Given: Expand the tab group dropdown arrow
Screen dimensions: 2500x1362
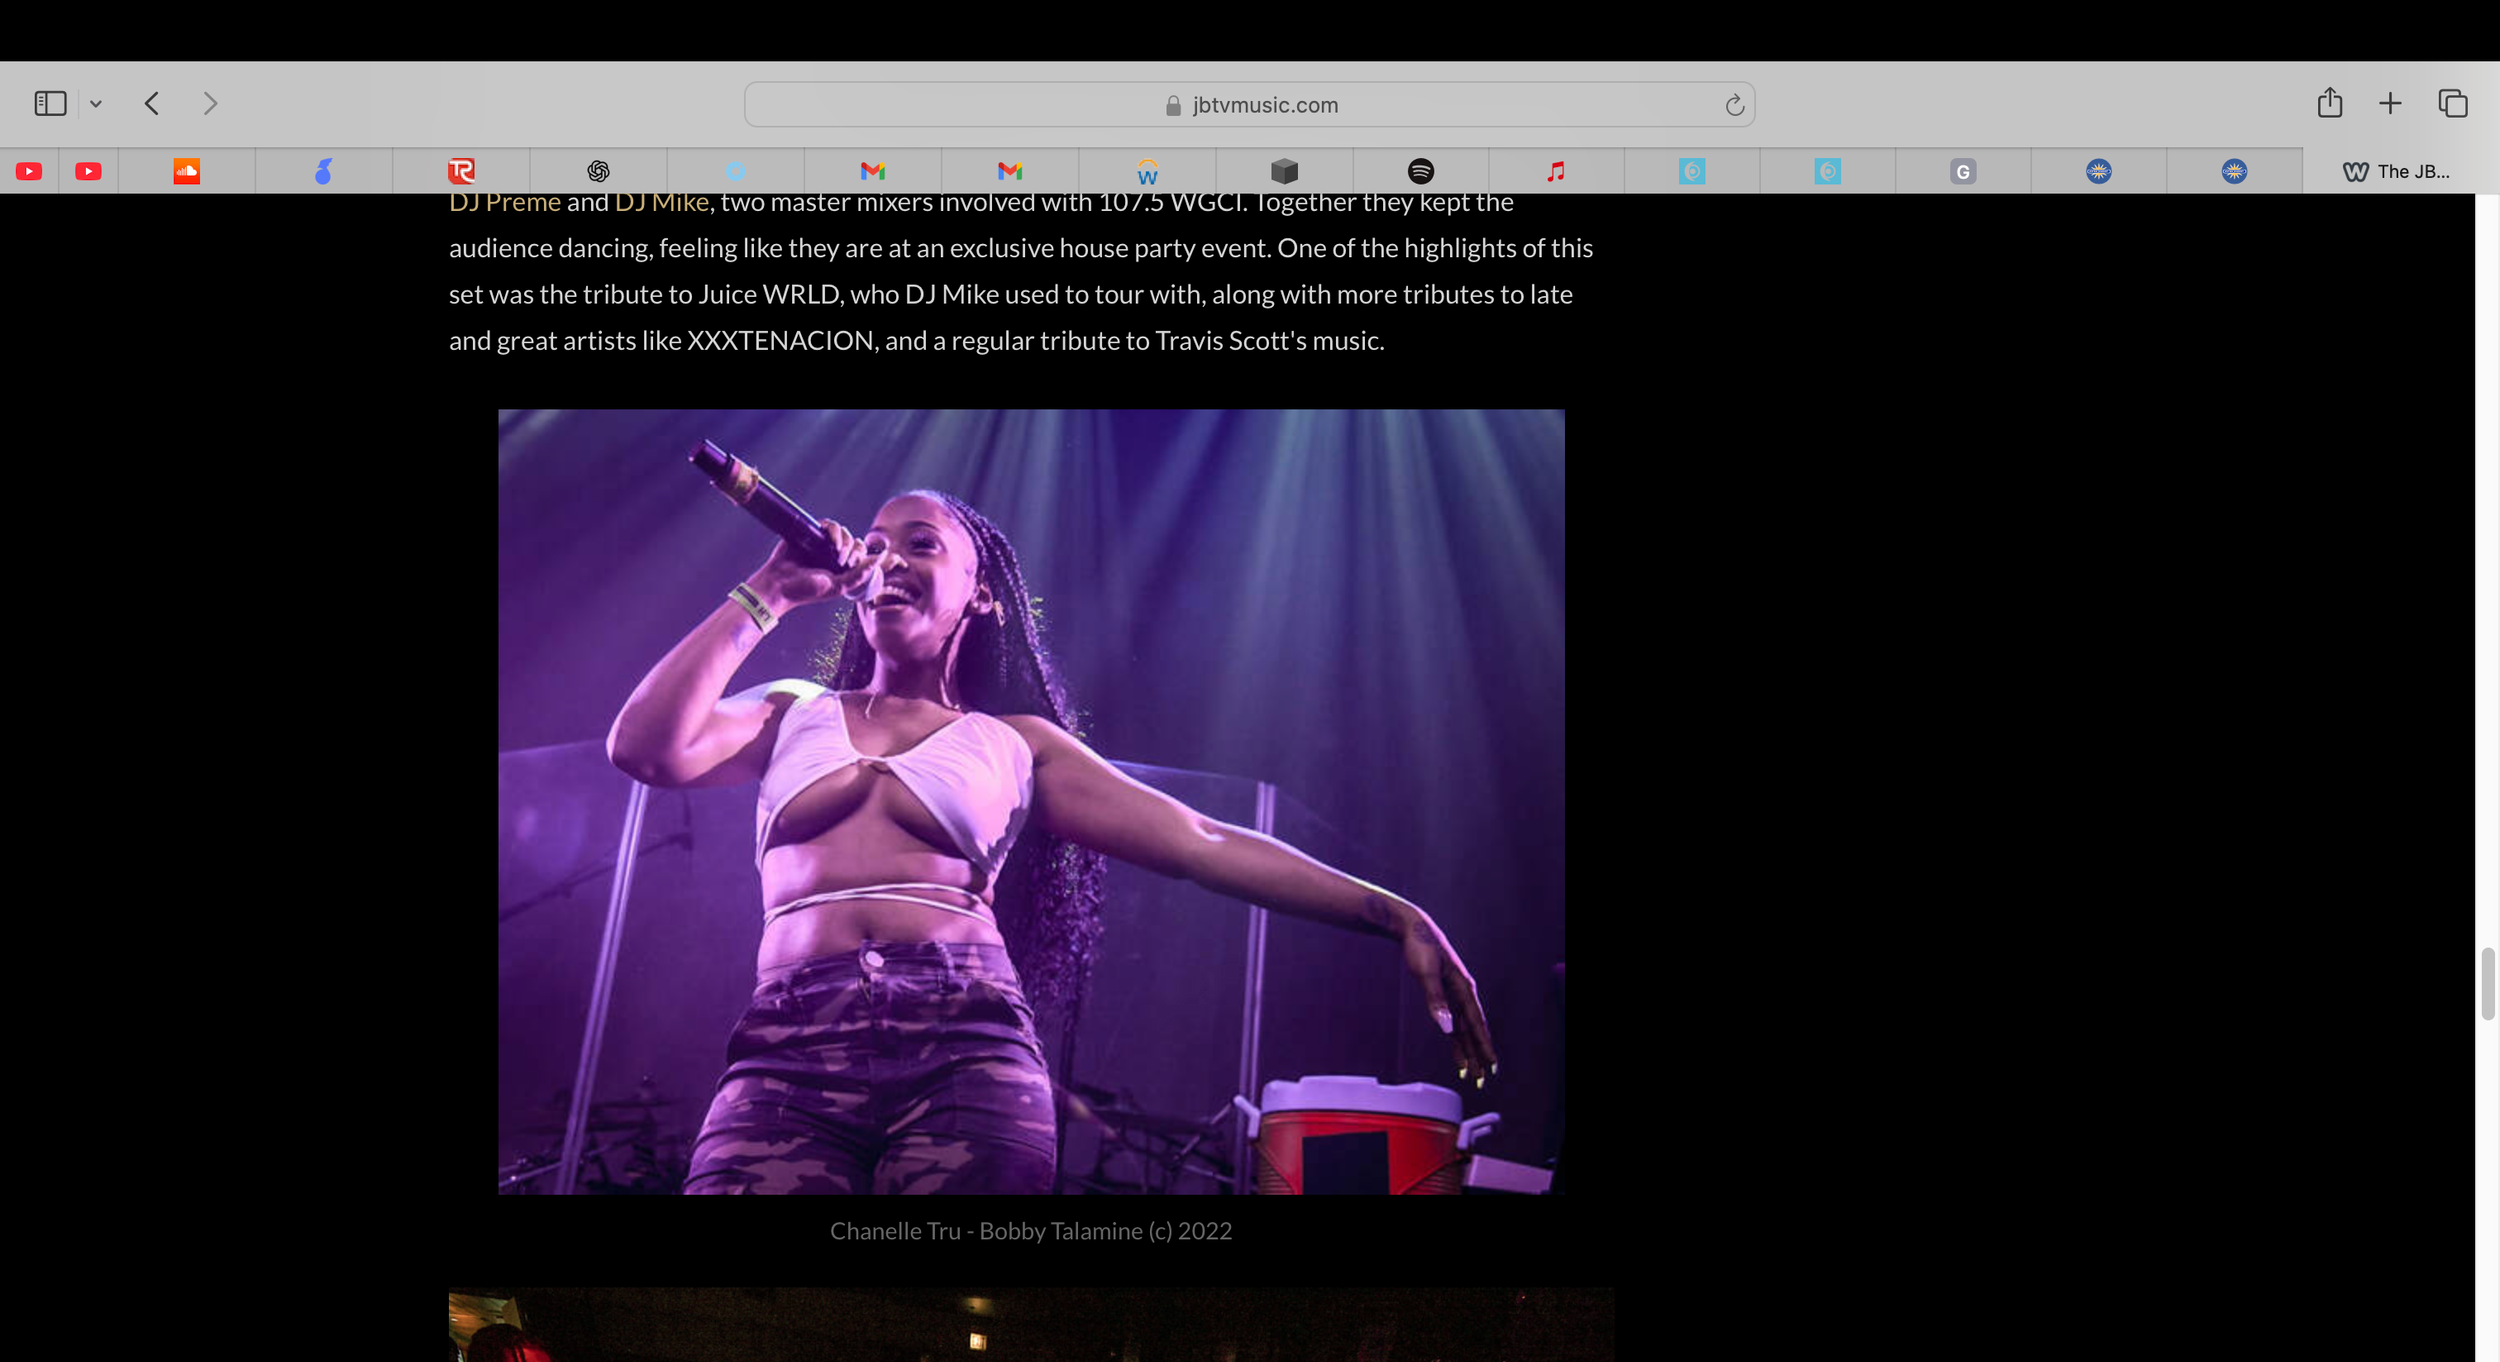Looking at the screenshot, I should [96, 103].
